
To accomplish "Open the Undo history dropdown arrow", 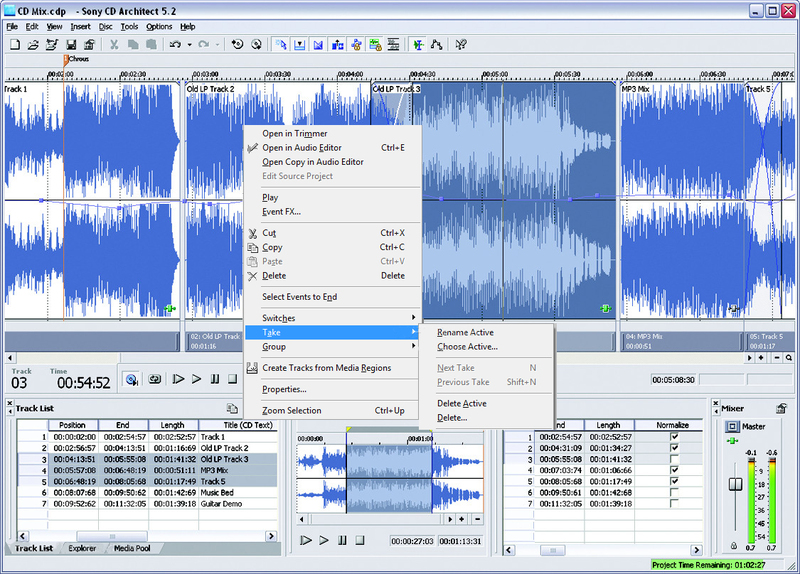I will [189, 45].
